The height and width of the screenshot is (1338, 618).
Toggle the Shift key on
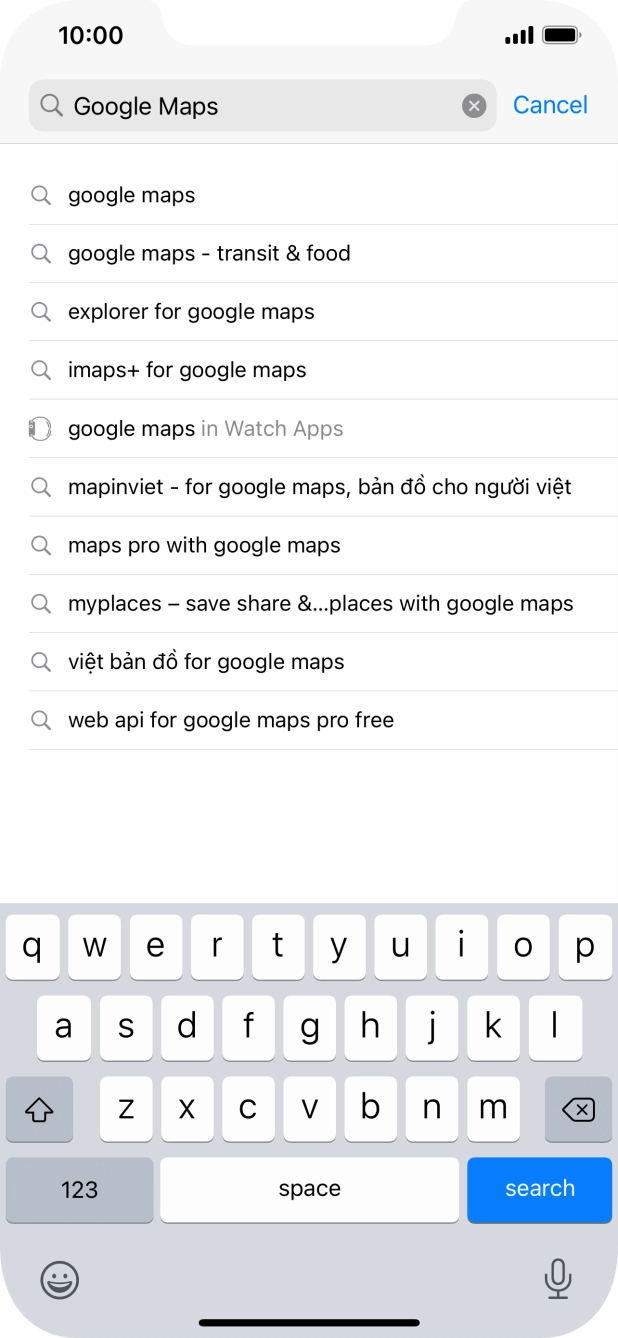[x=39, y=1108]
